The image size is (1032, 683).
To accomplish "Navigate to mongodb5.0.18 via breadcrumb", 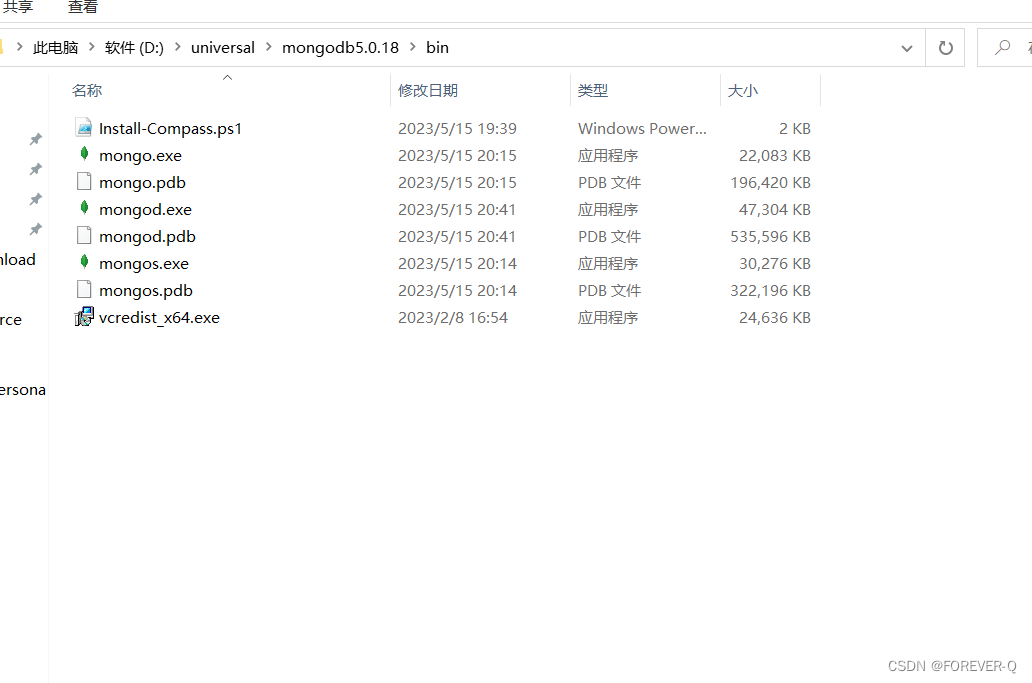I will click(340, 47).
